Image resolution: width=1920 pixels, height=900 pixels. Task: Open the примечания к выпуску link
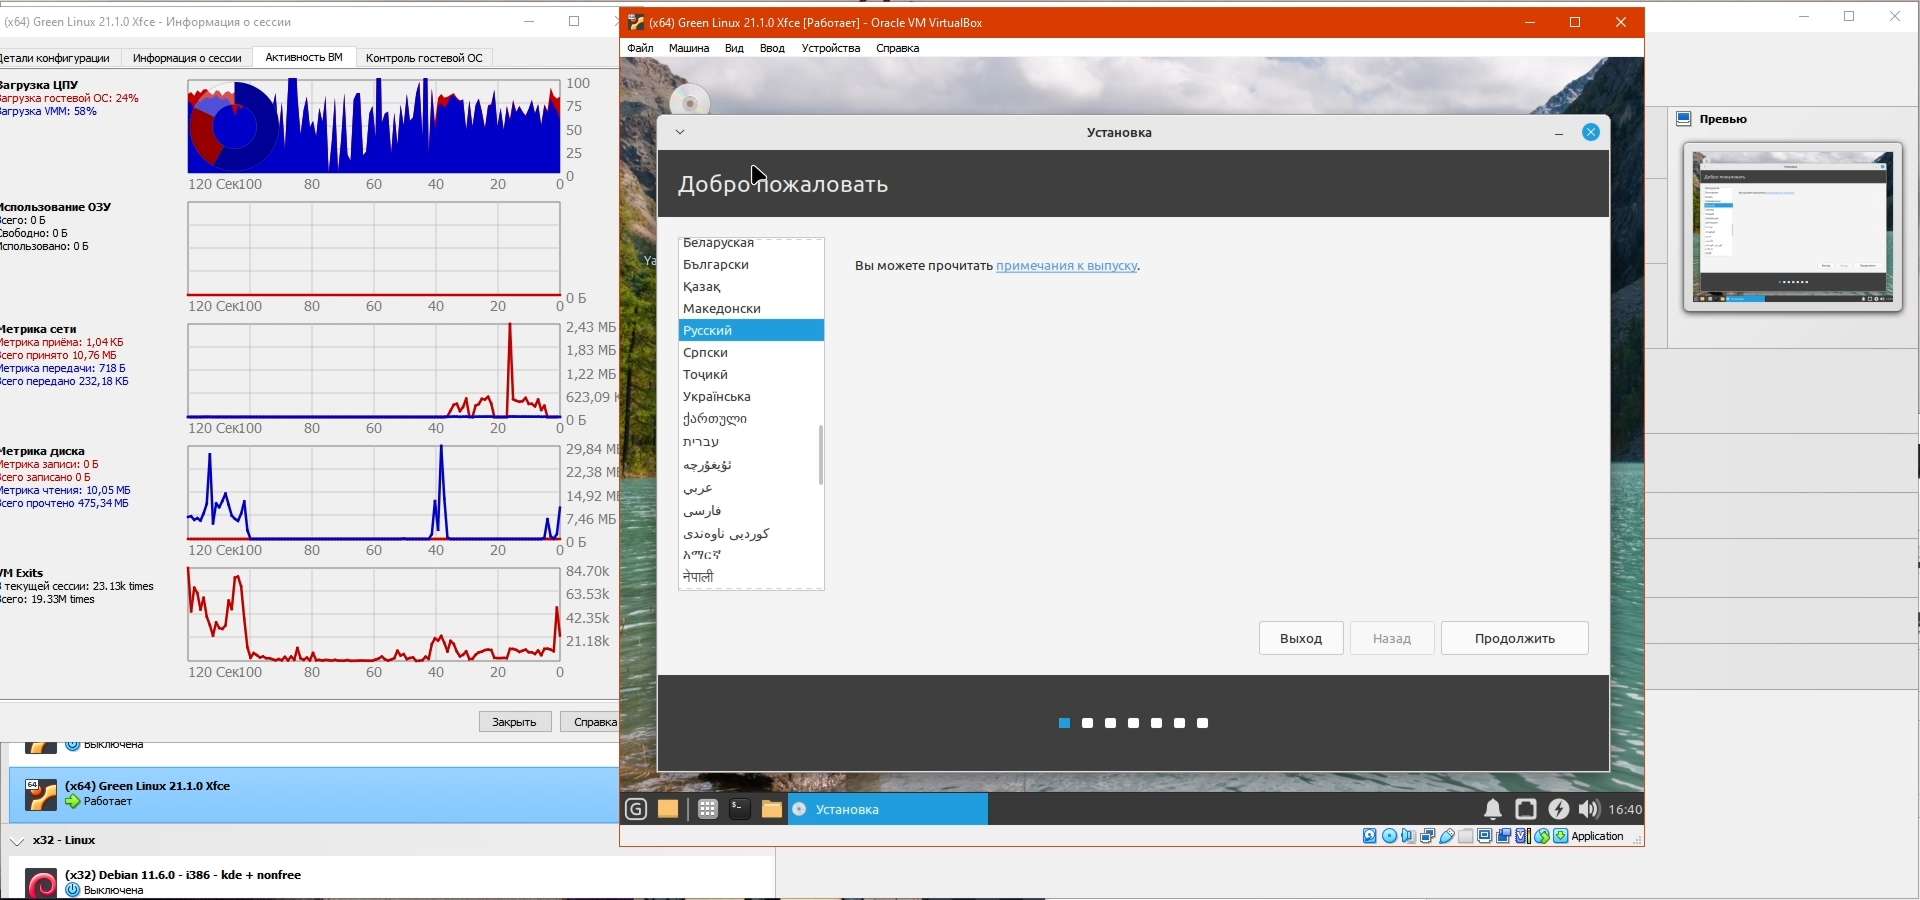click(1067, 266)
